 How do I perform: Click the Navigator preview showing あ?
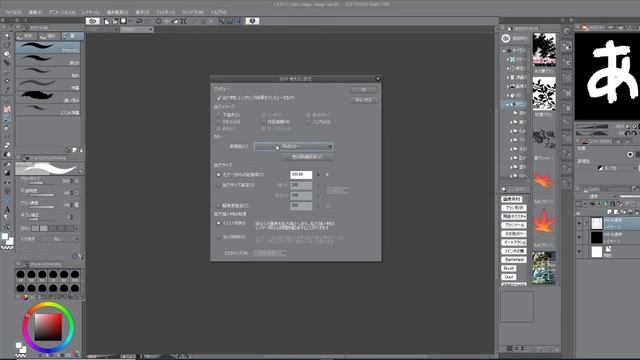607,76
